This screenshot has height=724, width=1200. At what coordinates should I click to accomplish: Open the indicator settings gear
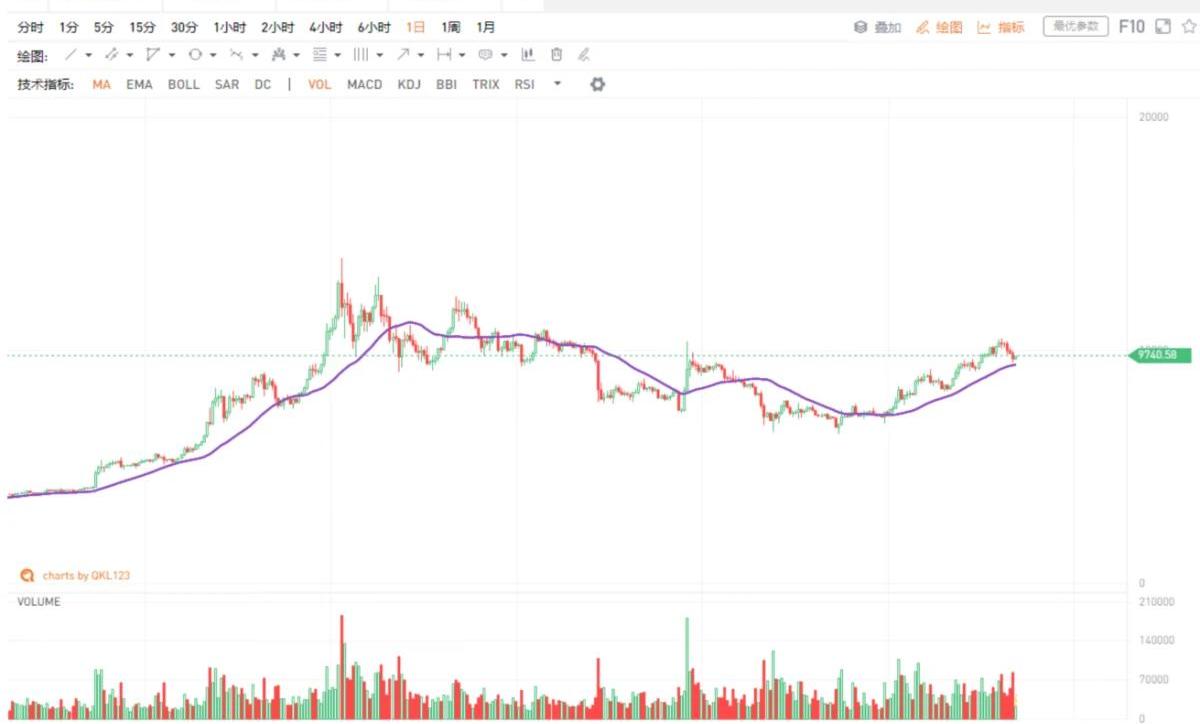pyautogui.click(x=597, y=85)
